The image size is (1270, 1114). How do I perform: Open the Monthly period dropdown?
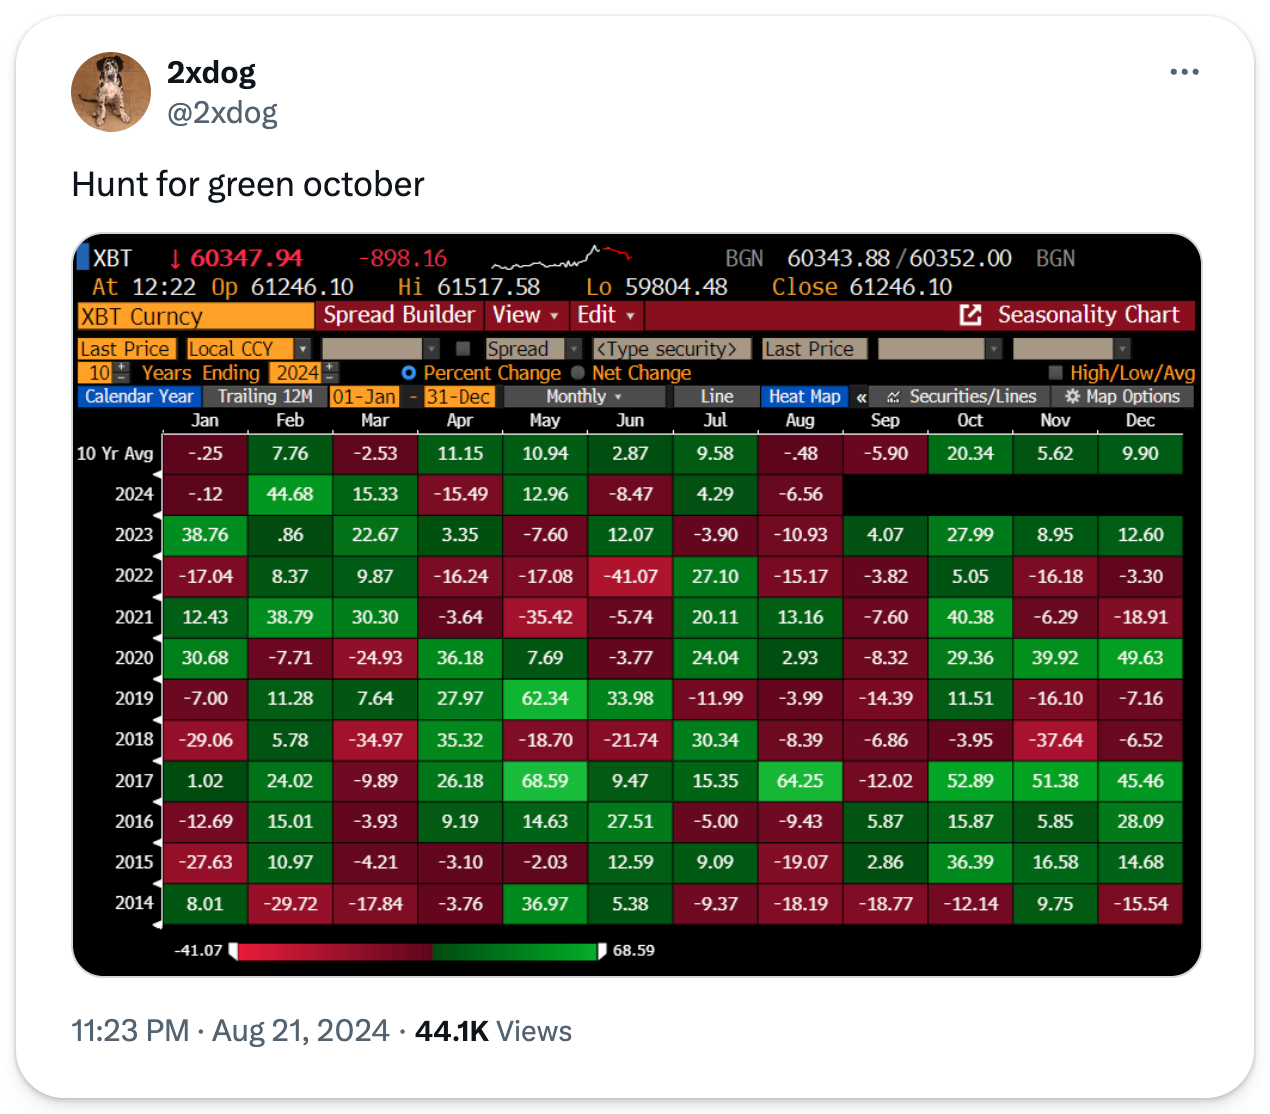584,397
